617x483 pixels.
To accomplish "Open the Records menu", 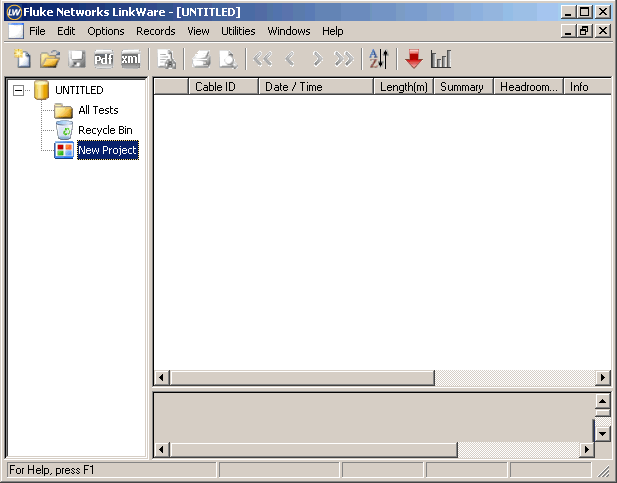I will tap(155, 31).
